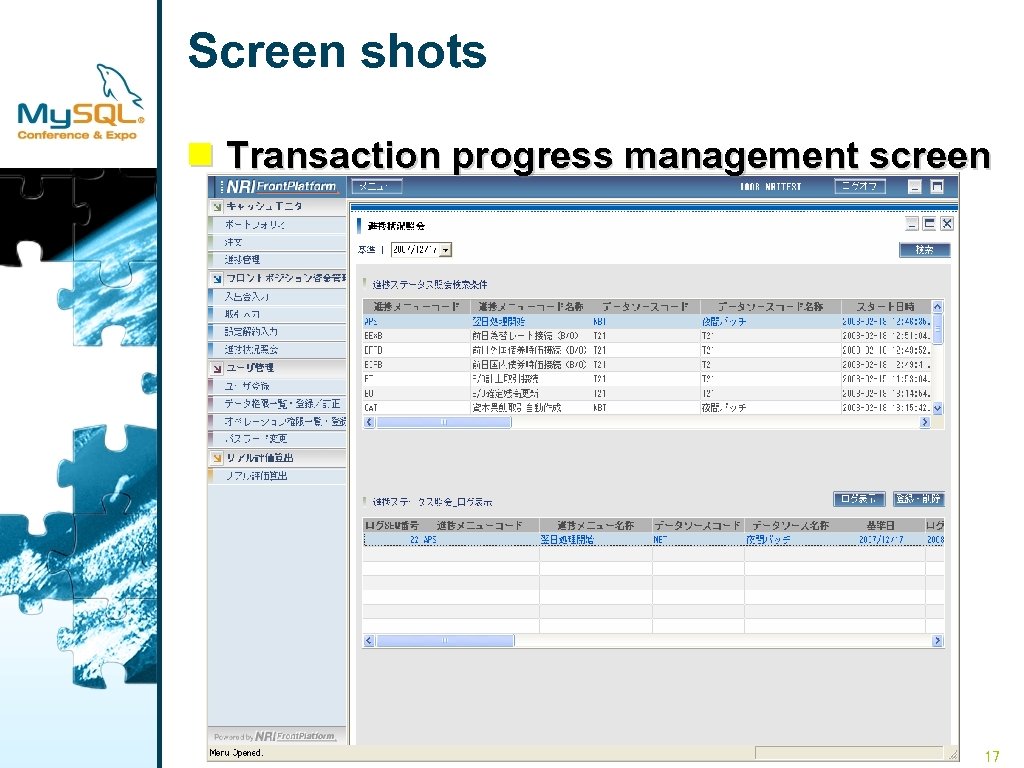The height and width of the screenshot is (768, 1024).
Task: Click the right arrow of the horizontal scrollbar
Action: (x=925, y=423)
